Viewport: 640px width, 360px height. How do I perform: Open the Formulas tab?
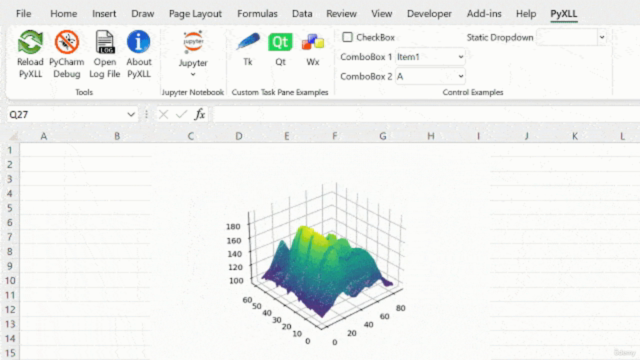click(x=257, y=13)
